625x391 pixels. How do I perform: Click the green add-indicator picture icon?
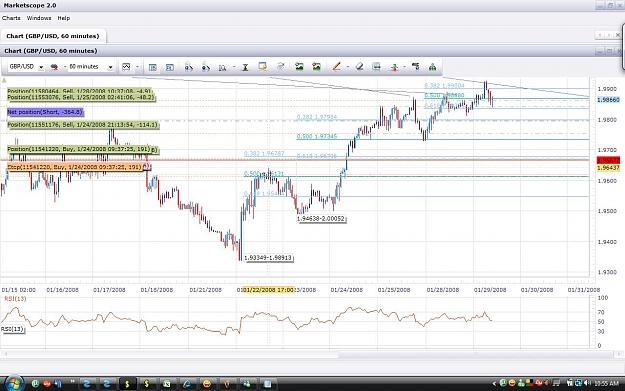pyautogui.click(x=299, y=67)
